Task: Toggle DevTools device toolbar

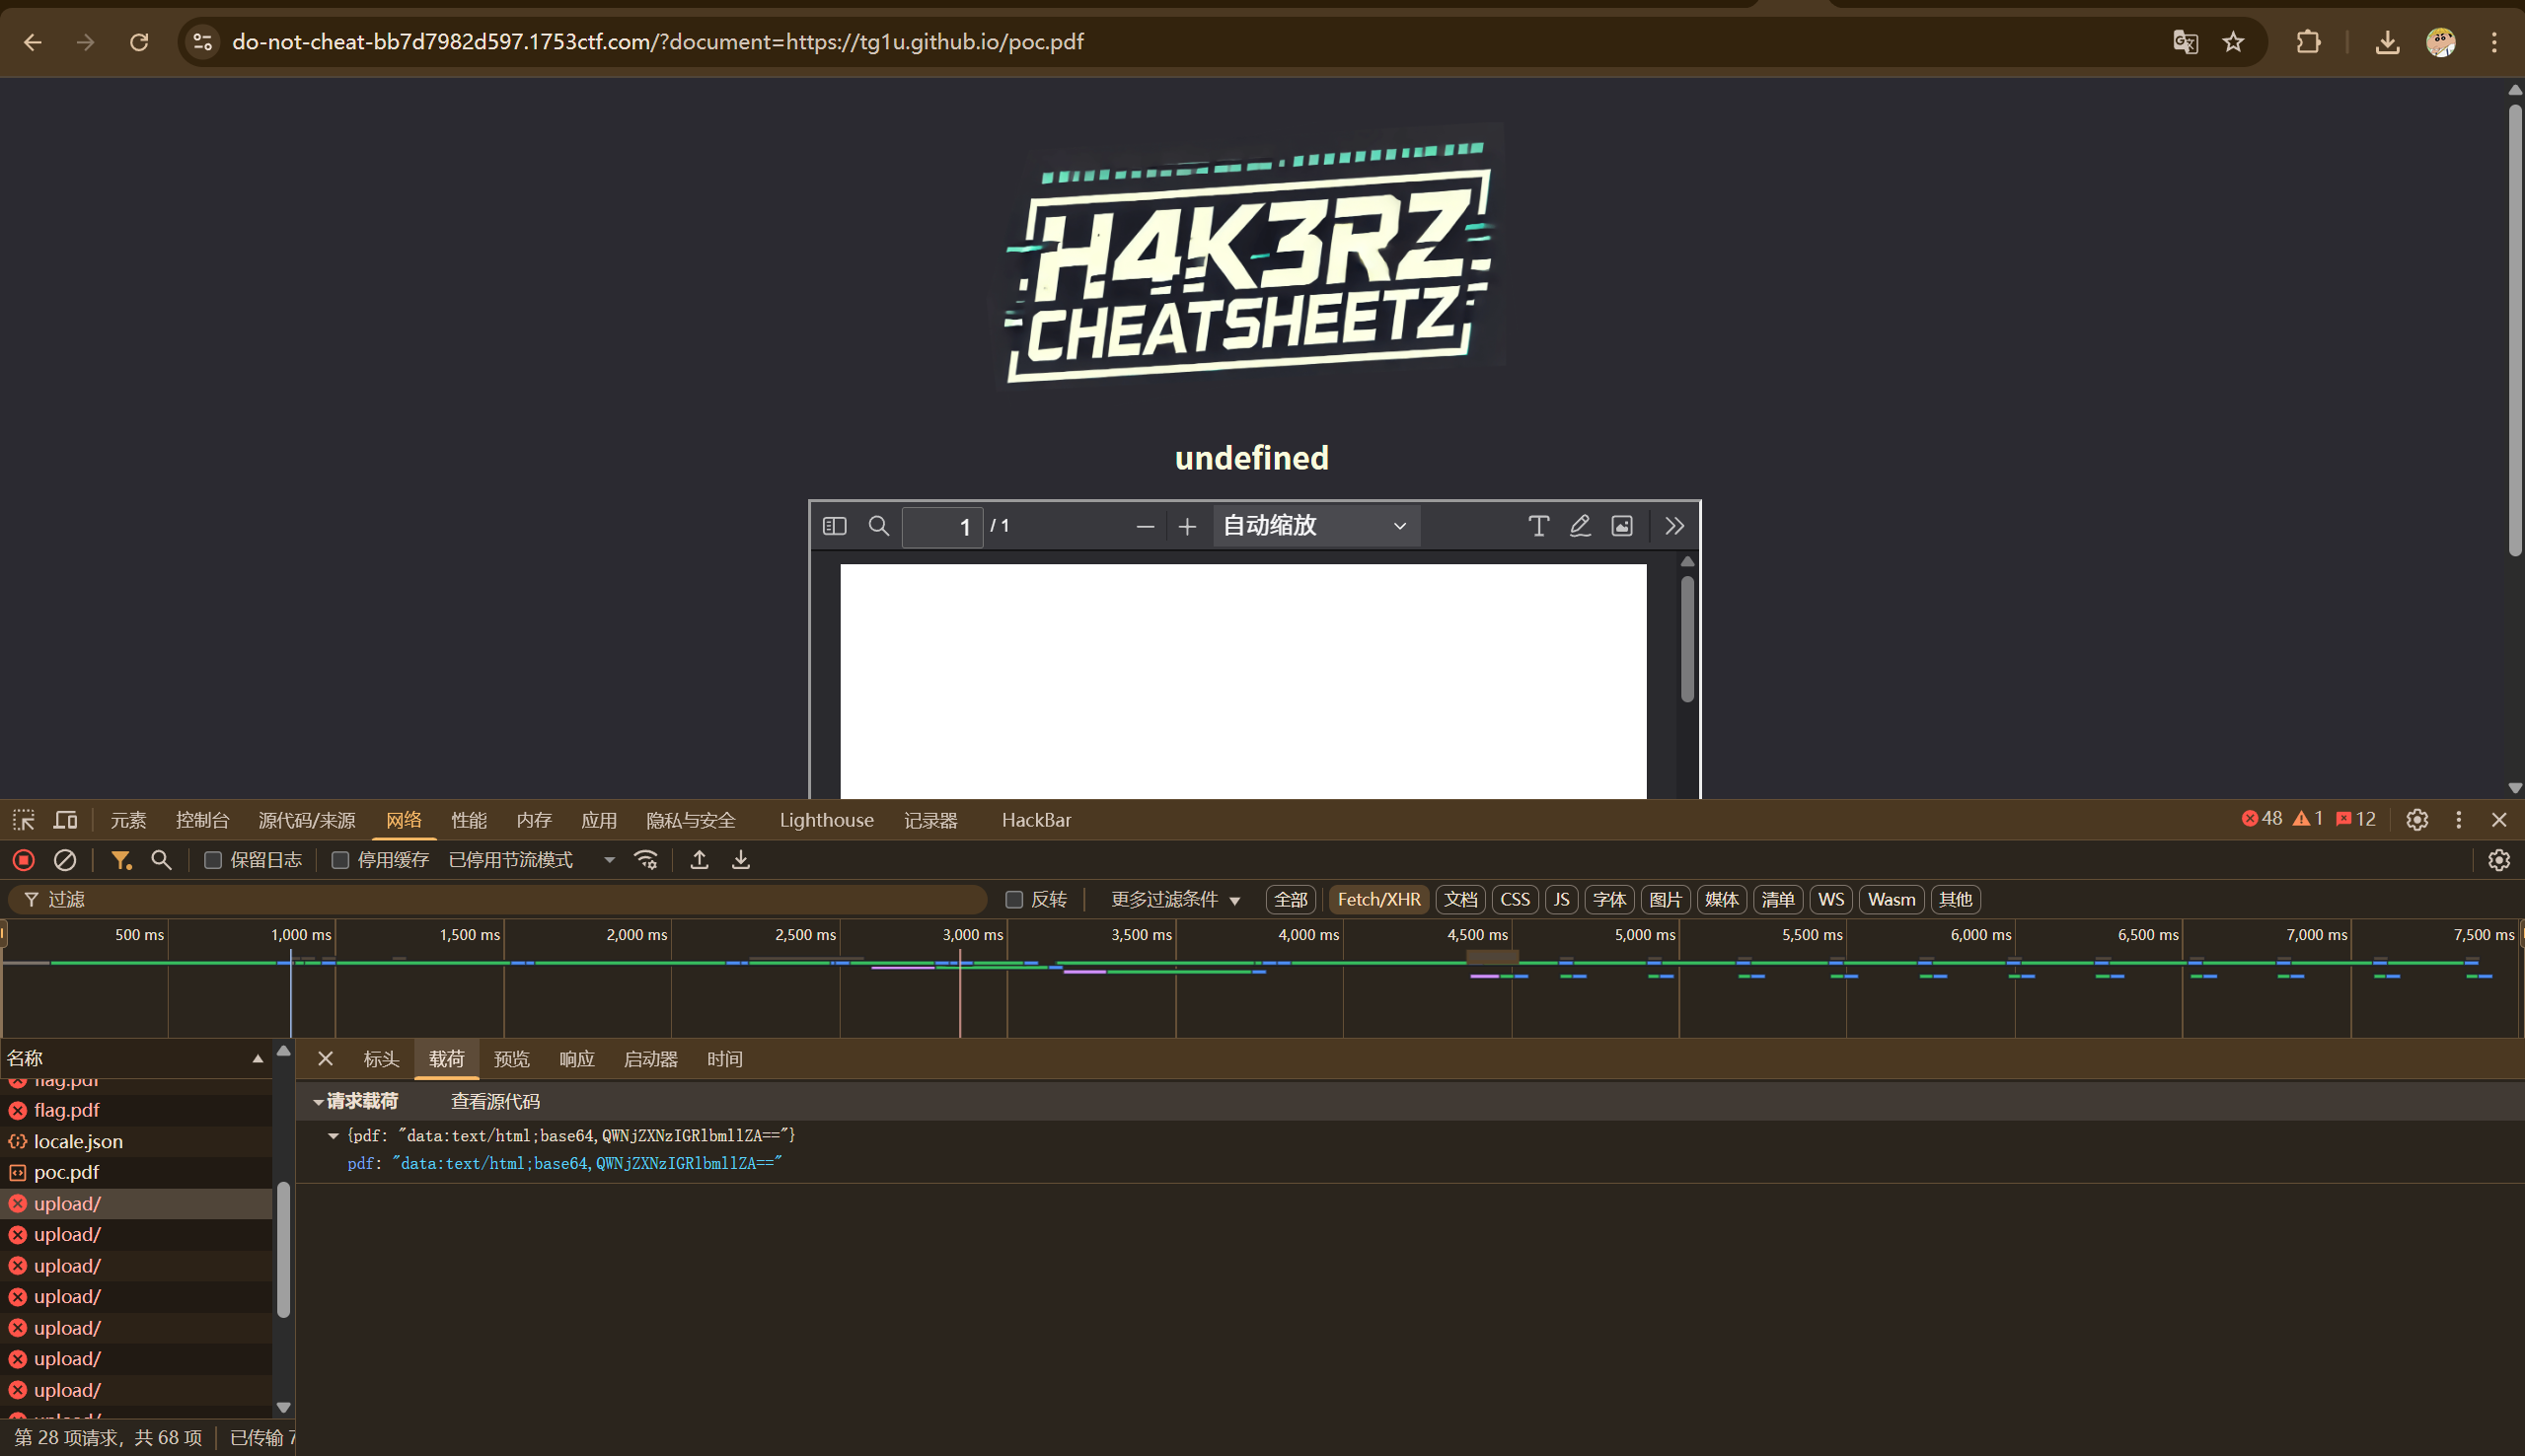Action: [x=66, y=820]
